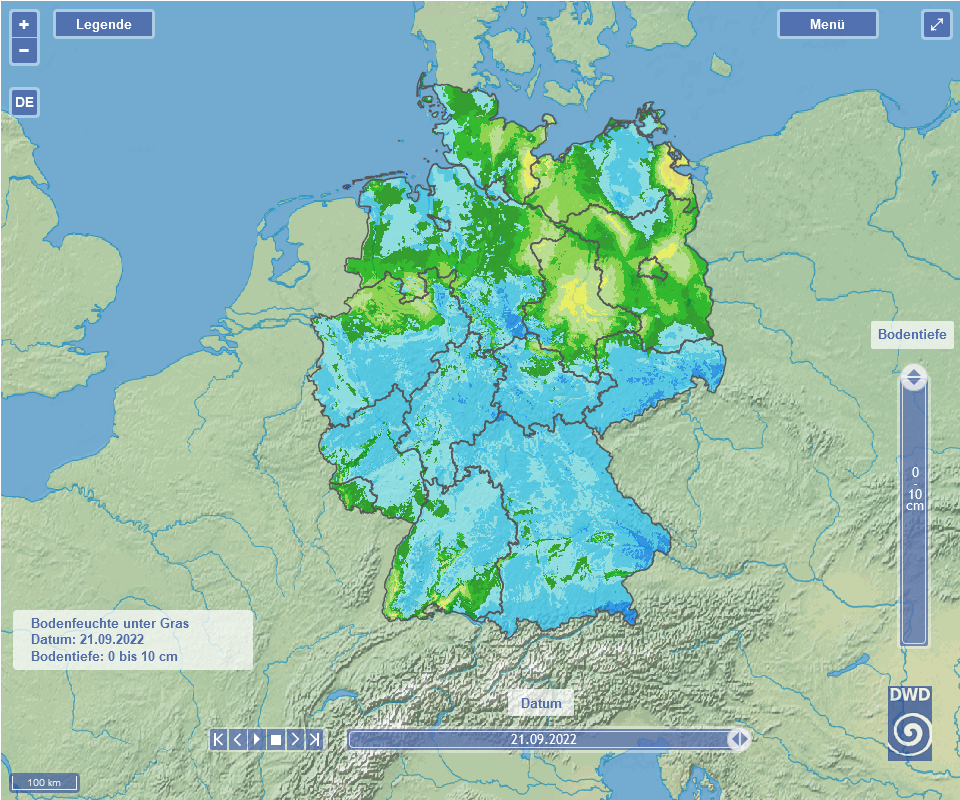Click the DWD logo
The width and height of the screenshot is (960, 800).
pos(910,722)
